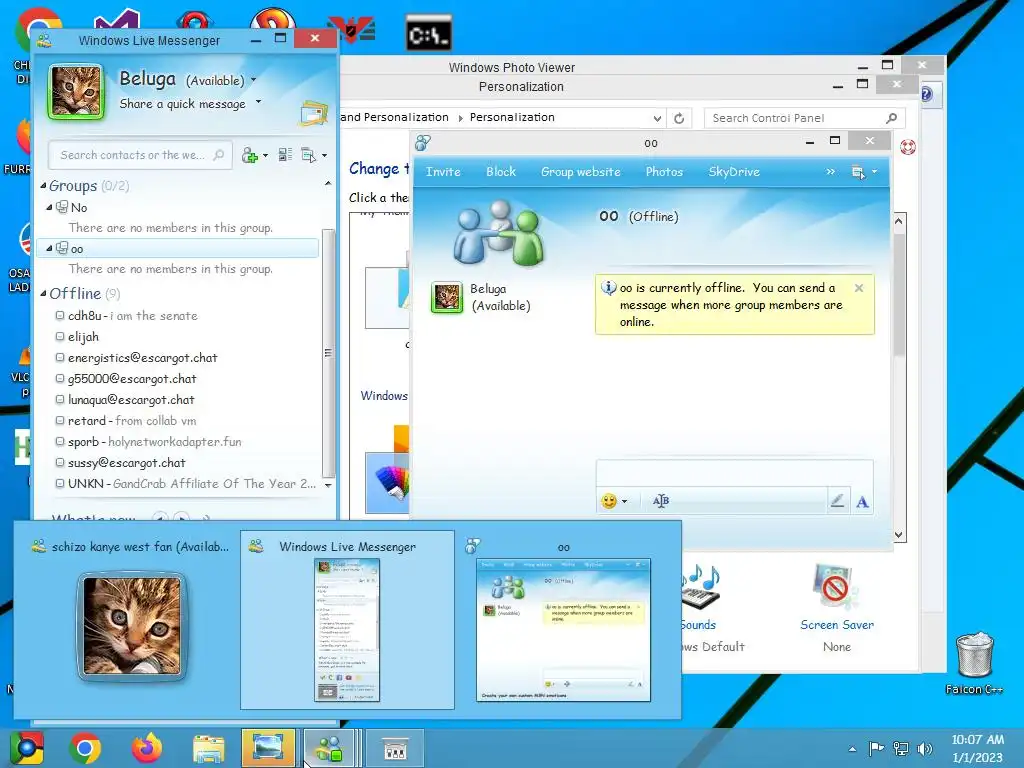Image resolution: width=1024 pixels, height=768 pixels.
Task: Open the add contact icon in Messenger
Action: (249, 155)
